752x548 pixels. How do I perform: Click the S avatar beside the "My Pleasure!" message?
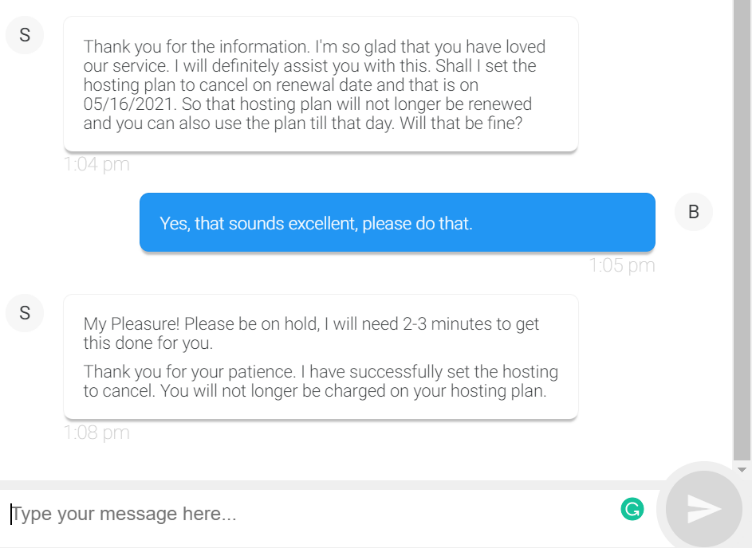click(25, 313)
